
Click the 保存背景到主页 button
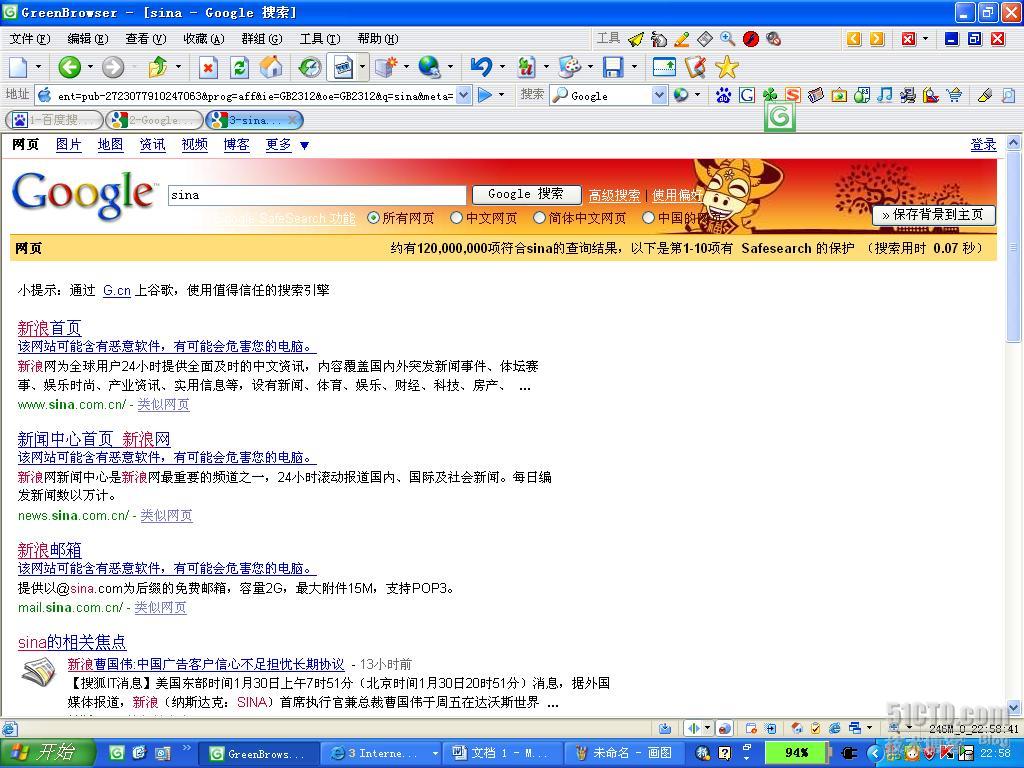934,215
